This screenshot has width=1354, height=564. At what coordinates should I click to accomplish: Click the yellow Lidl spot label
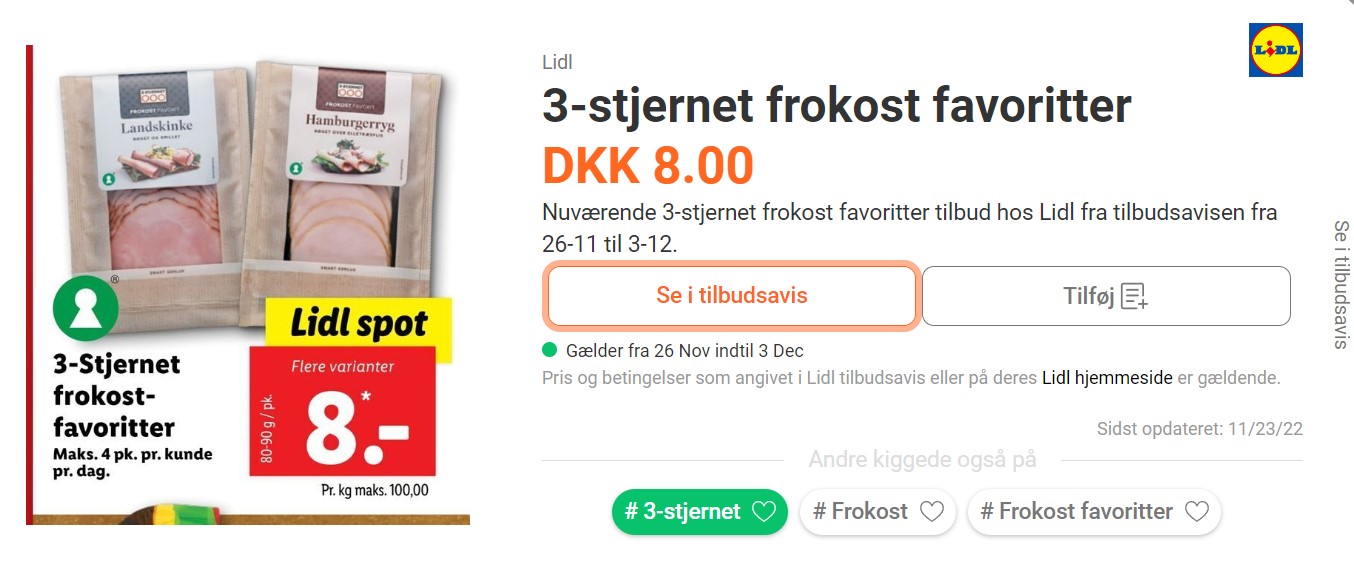(x=358, y=326)
